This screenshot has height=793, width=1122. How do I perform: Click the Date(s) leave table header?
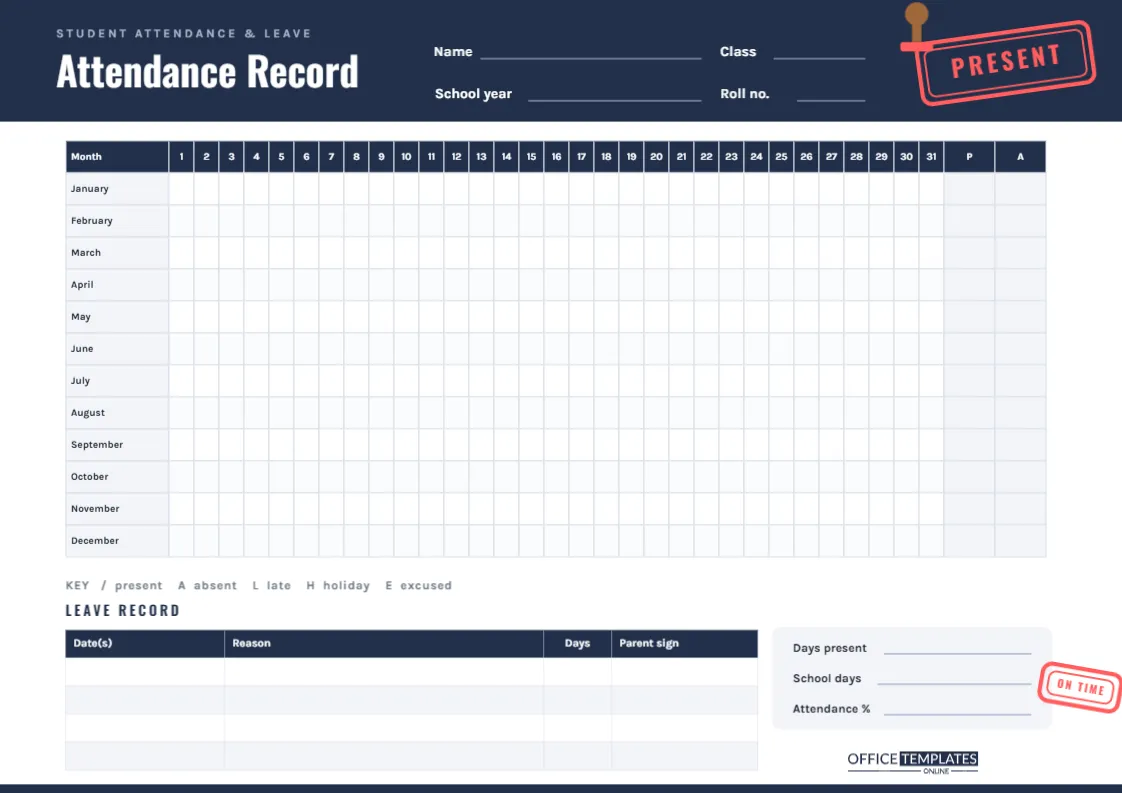pos(145,643)
